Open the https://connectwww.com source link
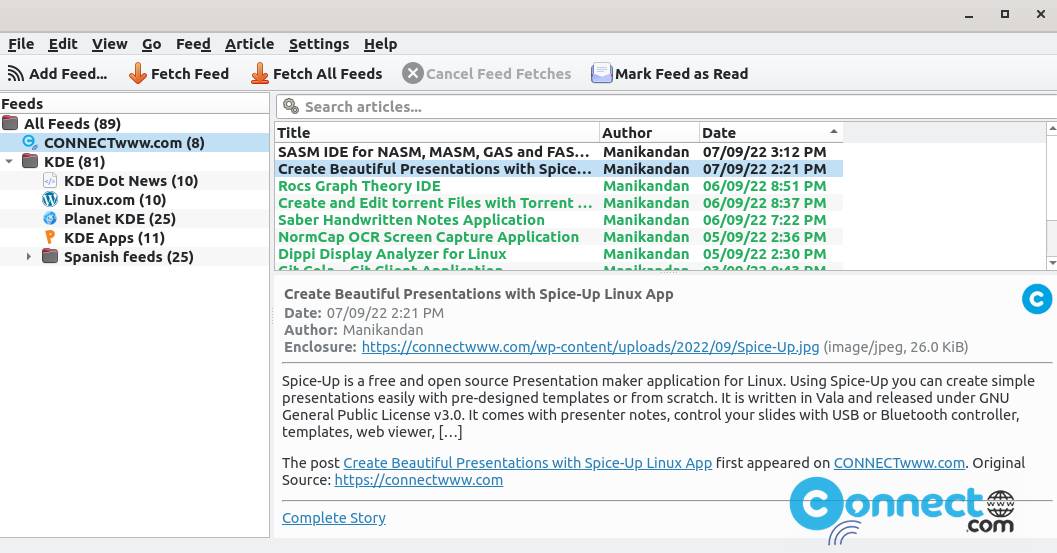Image resolution: width=1057 pixels, height=553 pixels. pyautogui.click(x=419, y=480)
